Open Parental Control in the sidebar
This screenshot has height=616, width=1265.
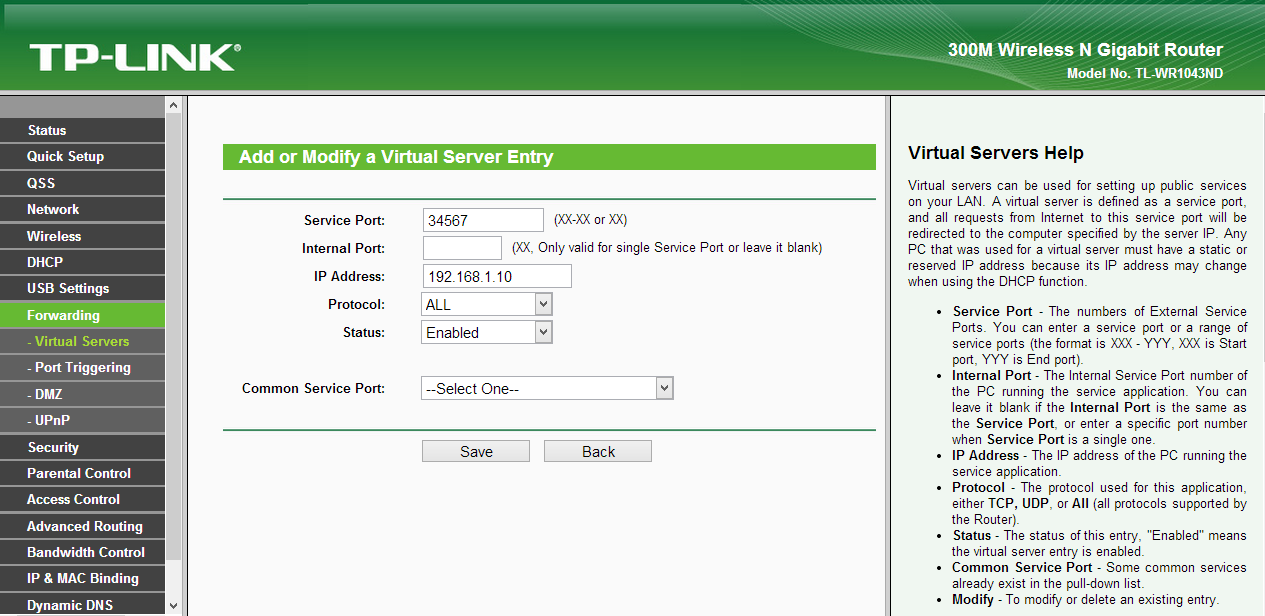(x=82, y=473)
